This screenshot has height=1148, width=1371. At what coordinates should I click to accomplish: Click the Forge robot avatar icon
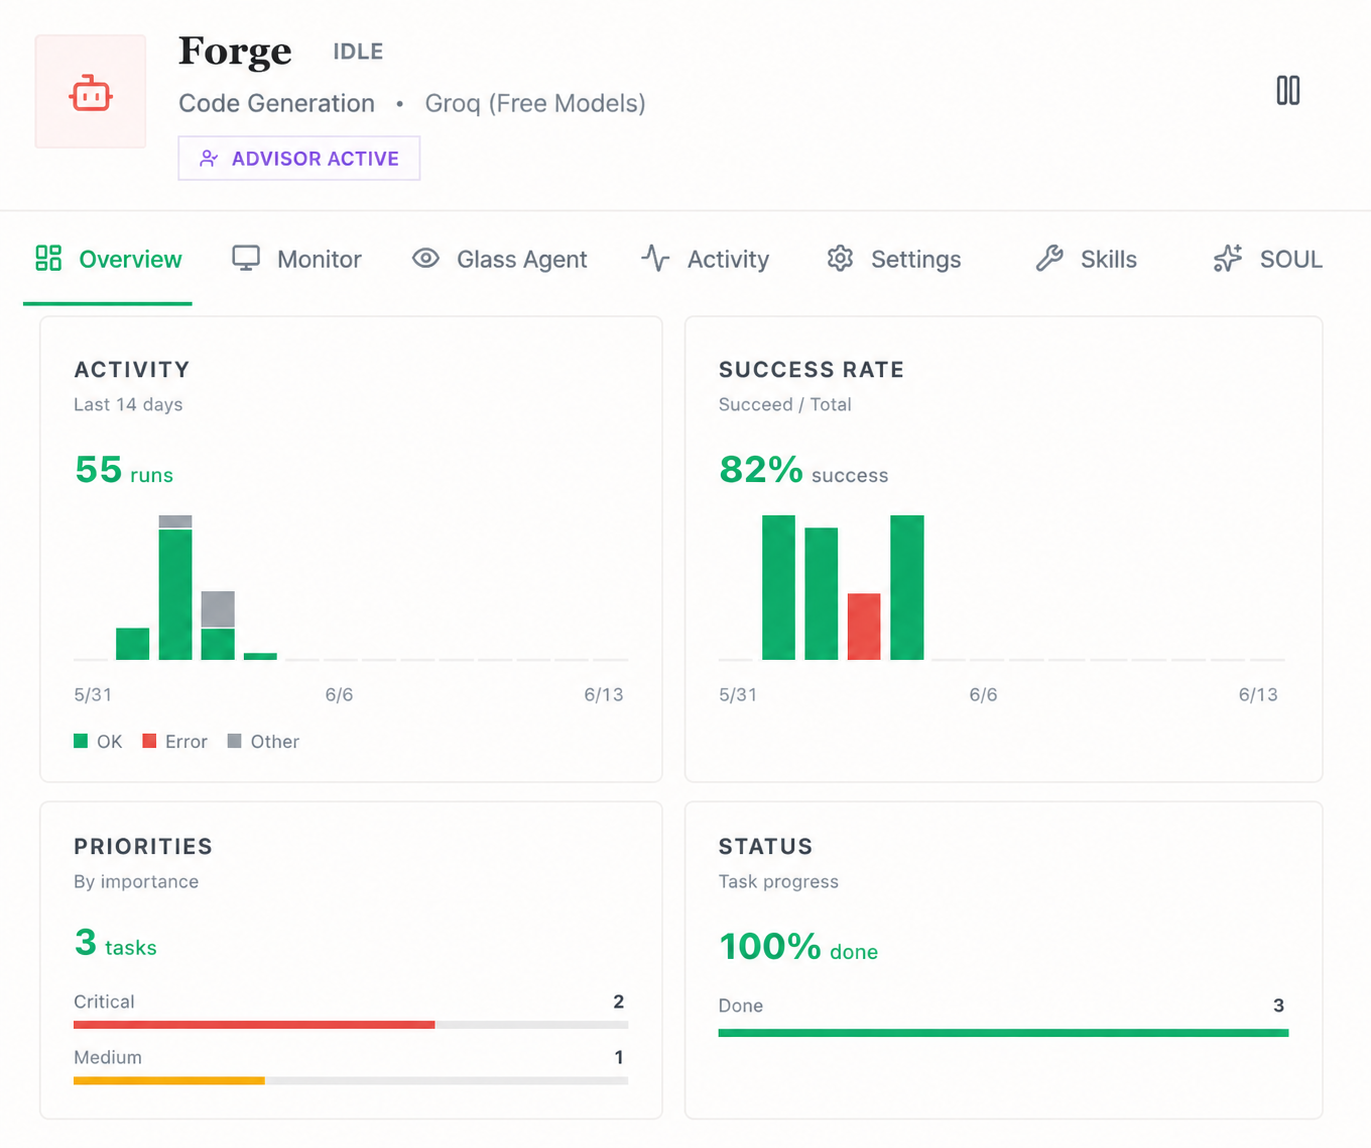[x=91, y=92]
